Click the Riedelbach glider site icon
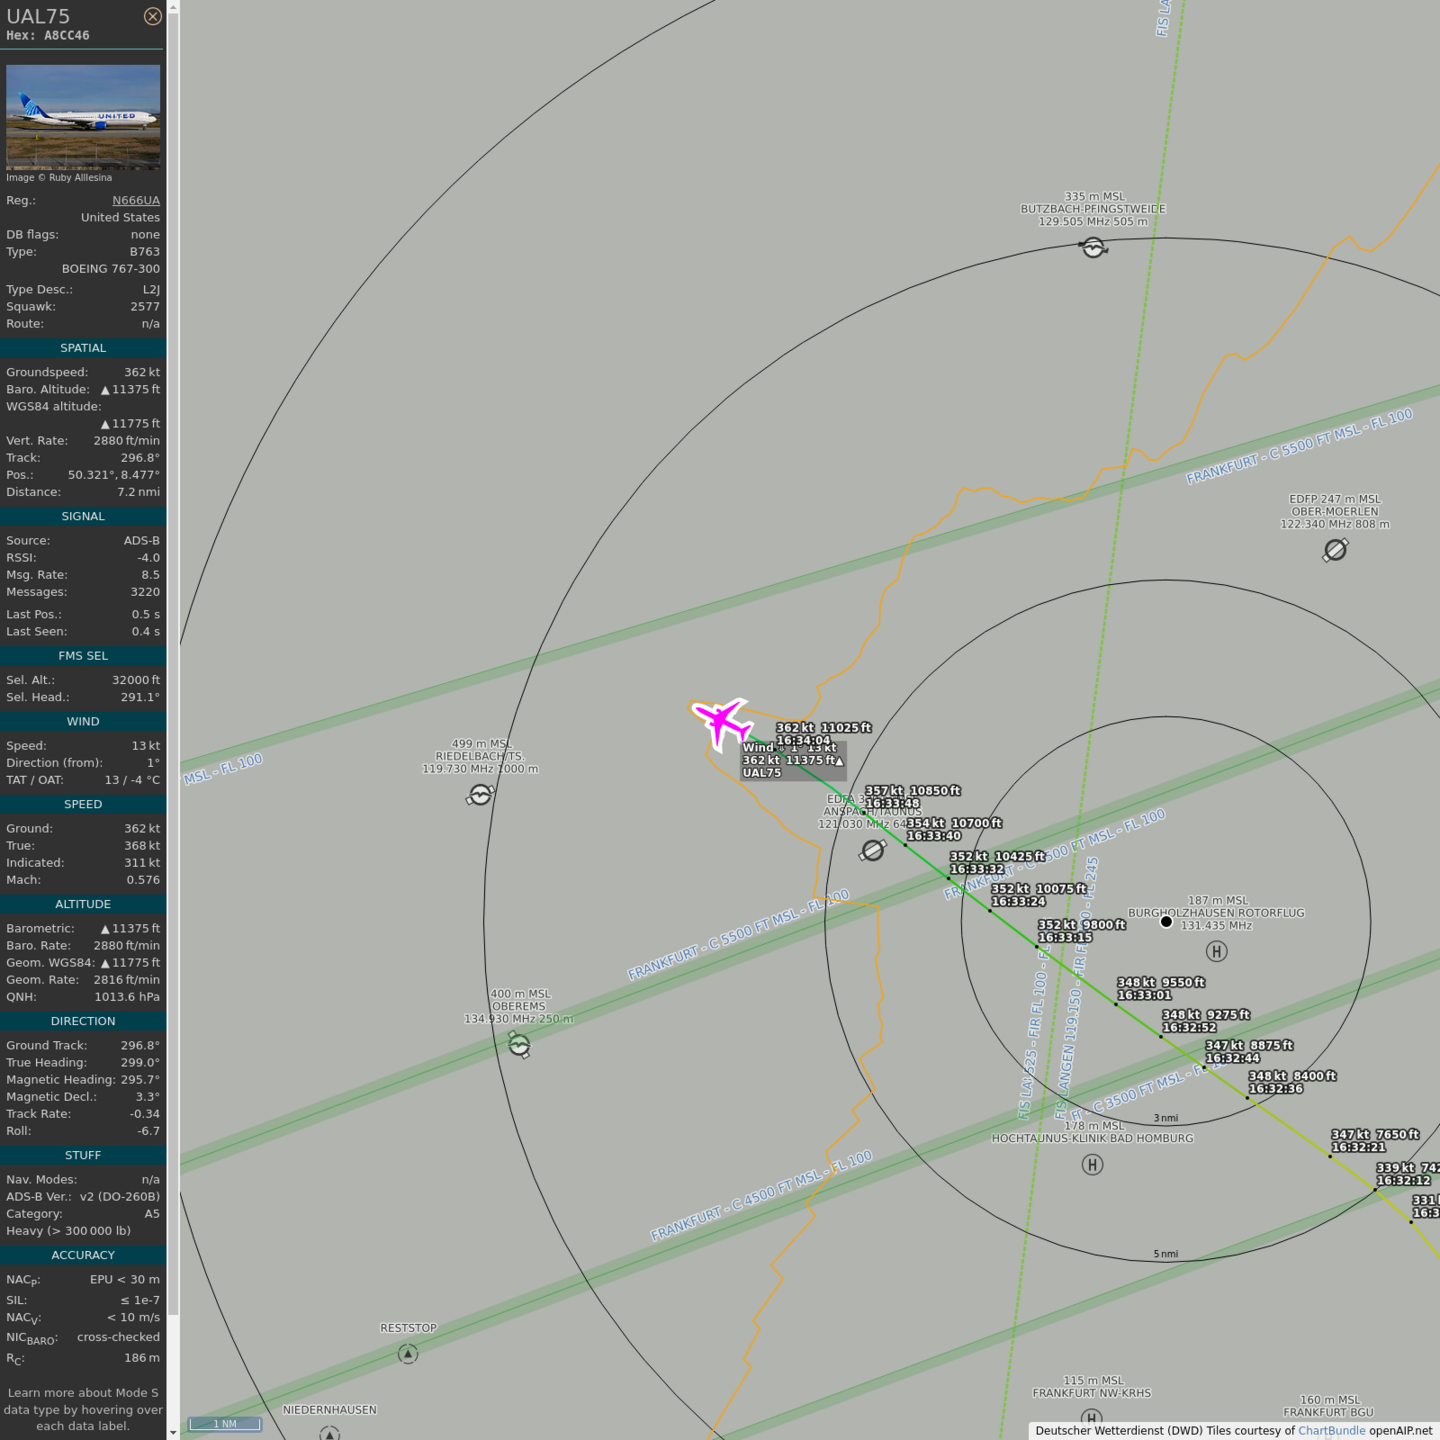Image resolution: width=1440 pixels, height=1440 pixels. [x=480, y=795]
